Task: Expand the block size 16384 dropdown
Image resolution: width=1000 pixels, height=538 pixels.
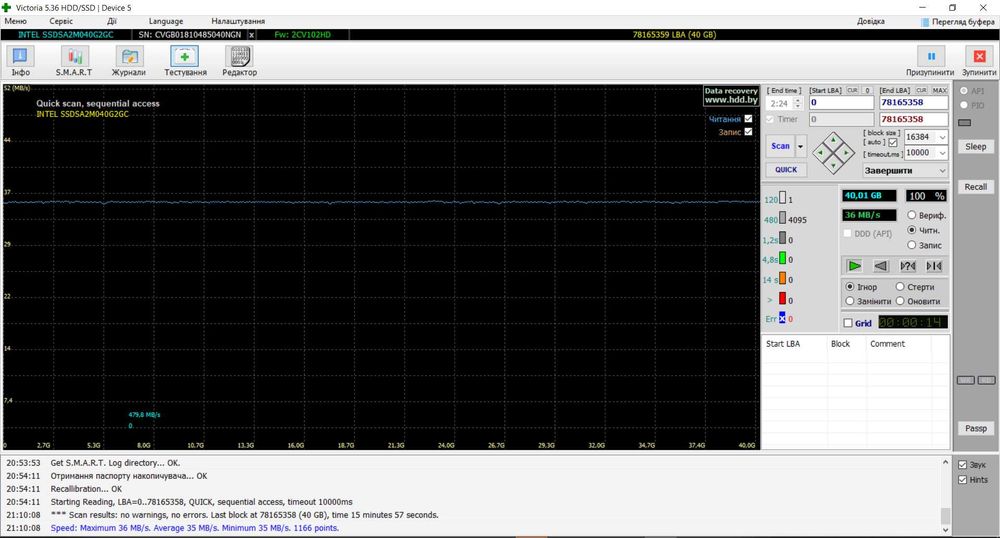Action: [943, 136]
